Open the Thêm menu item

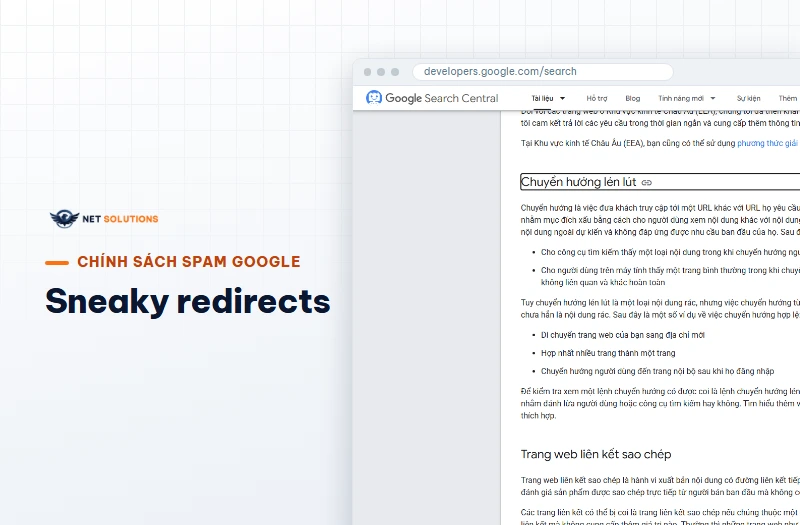[x=788, y=98]
